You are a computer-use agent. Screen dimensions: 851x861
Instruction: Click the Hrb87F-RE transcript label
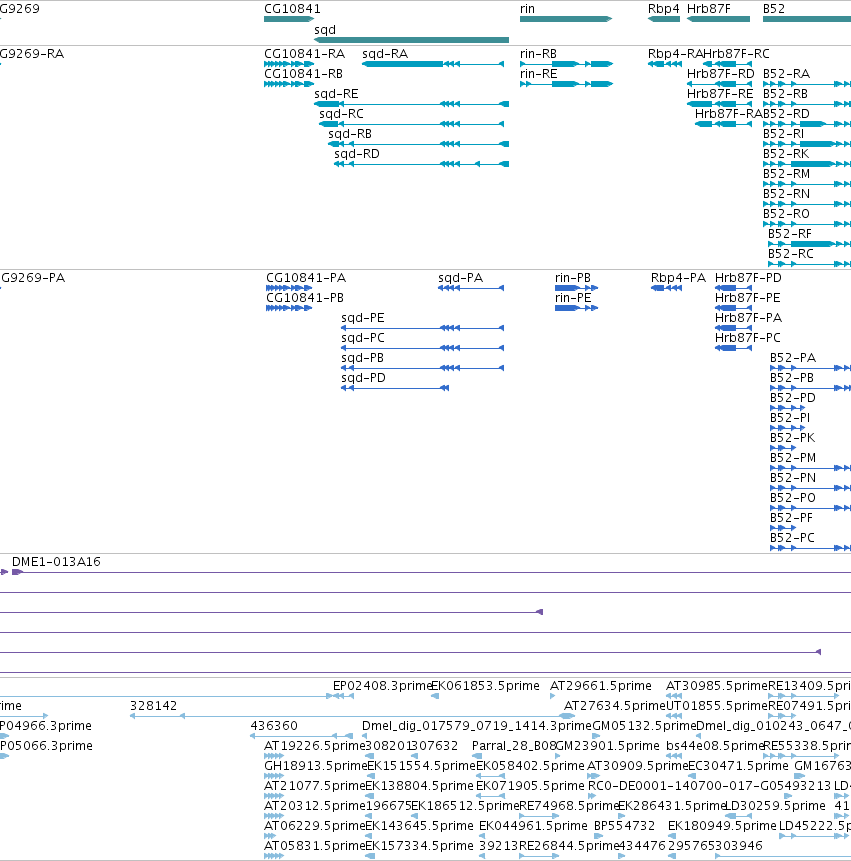(x=720, y=94)
